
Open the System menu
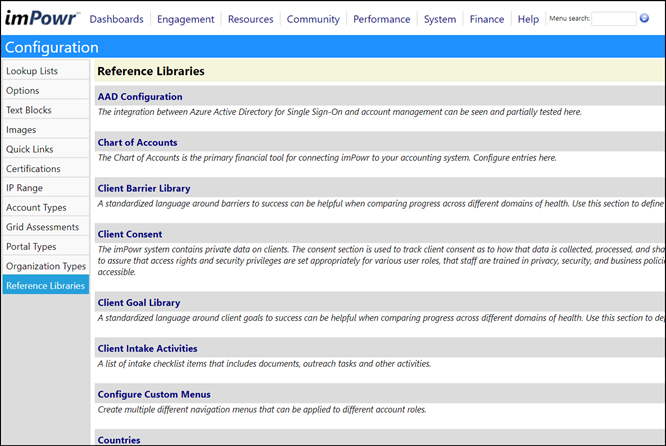tap(440, 19)
